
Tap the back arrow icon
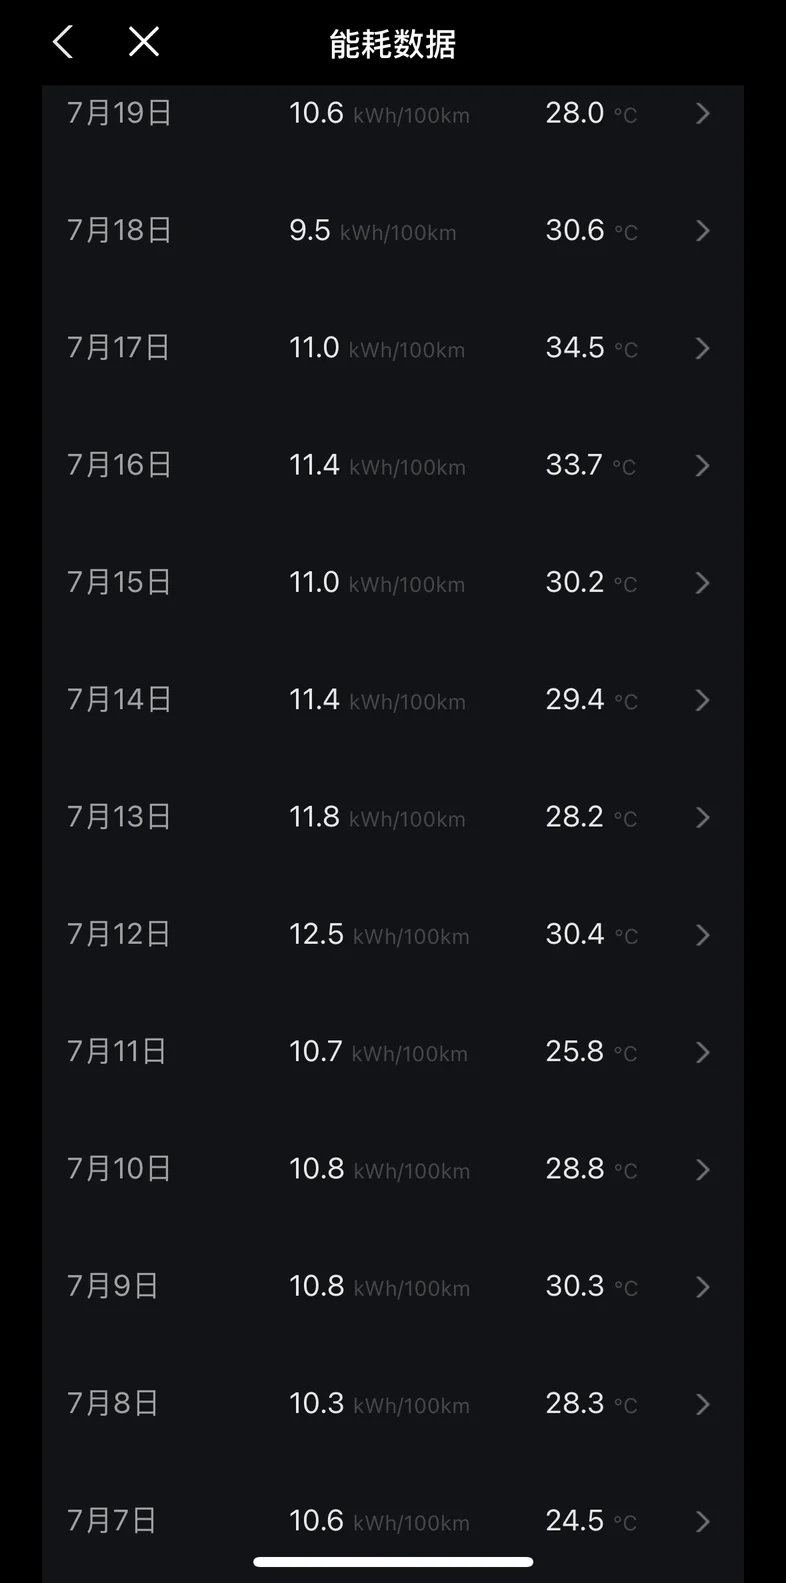tap(63, 42)
